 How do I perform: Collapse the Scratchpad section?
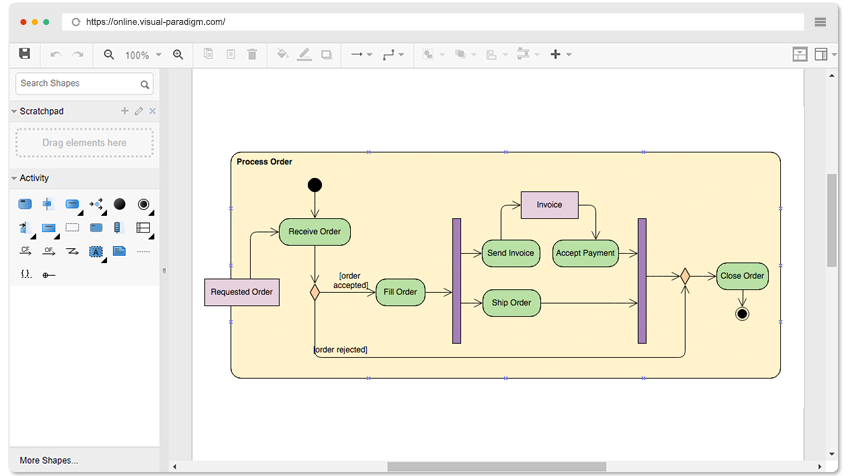pos(14,111)
